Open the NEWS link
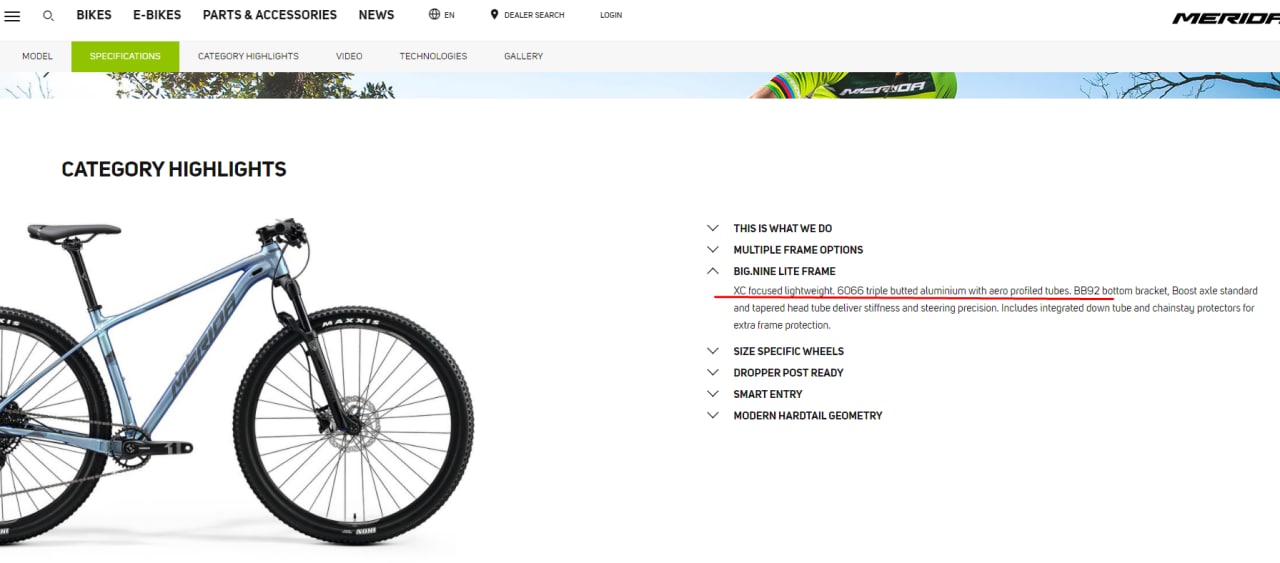The image size is (1280, 563). point(376,15)
